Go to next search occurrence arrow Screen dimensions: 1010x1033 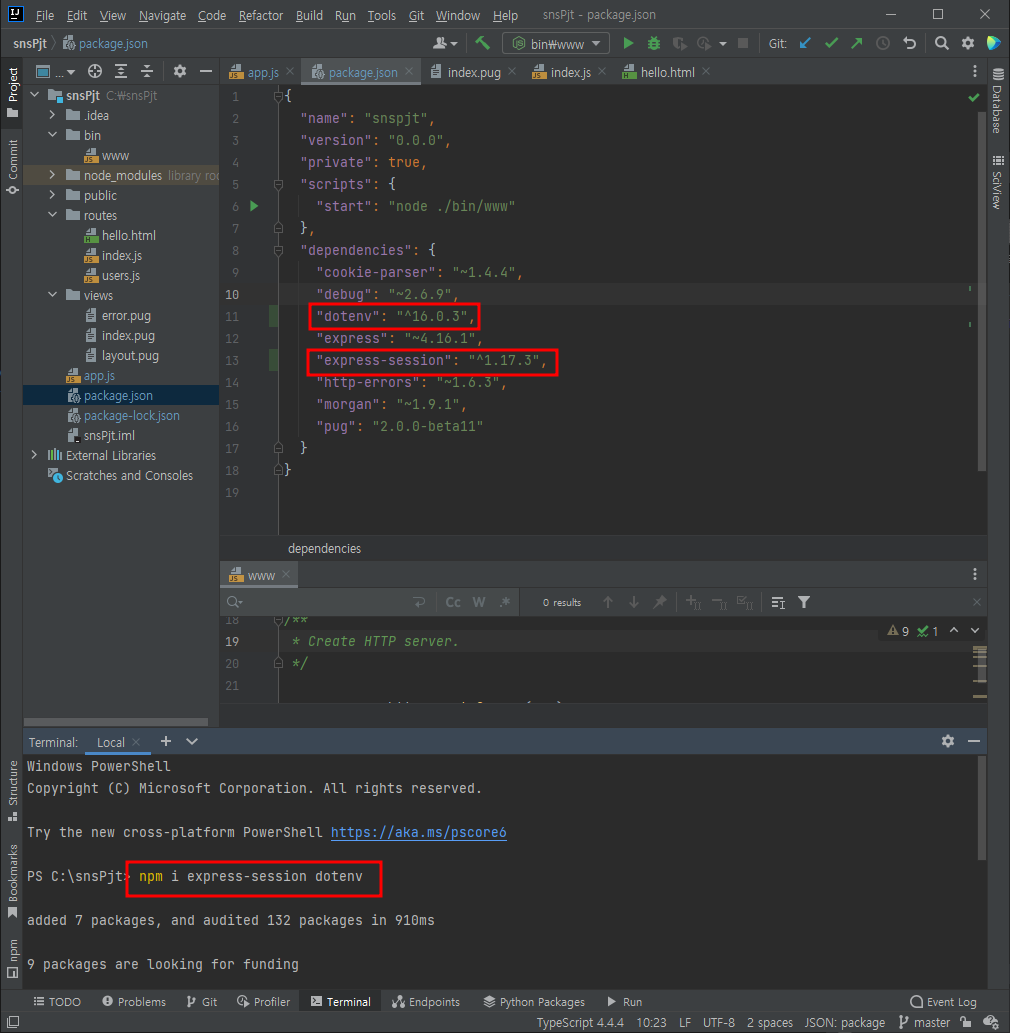click(634, 602)
